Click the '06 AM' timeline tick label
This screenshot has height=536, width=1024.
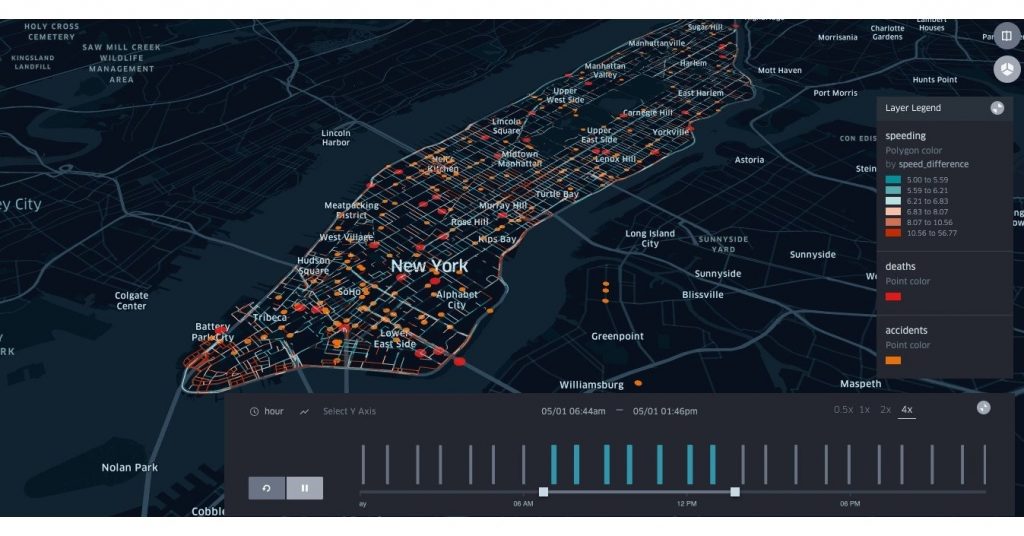click(523, 503)
